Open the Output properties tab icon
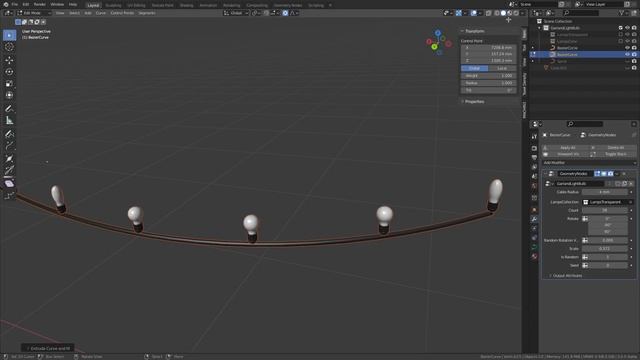 click(x=534, y=158)
